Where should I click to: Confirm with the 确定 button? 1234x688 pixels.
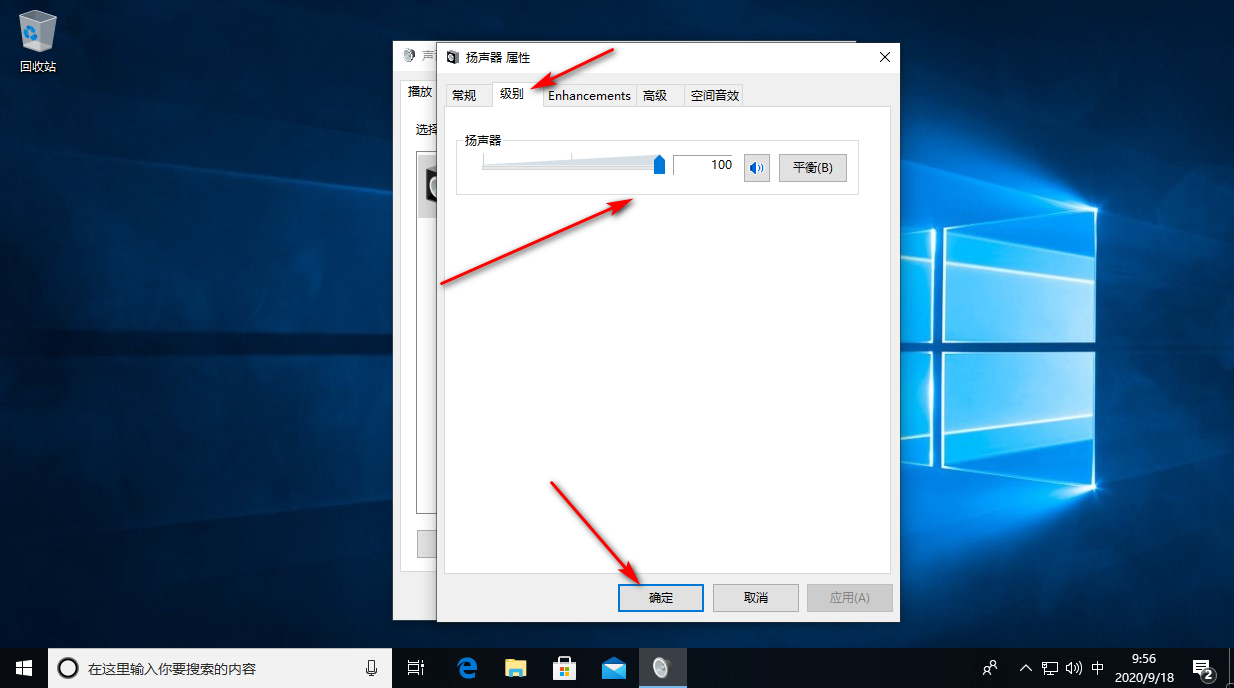click(661, 598)
